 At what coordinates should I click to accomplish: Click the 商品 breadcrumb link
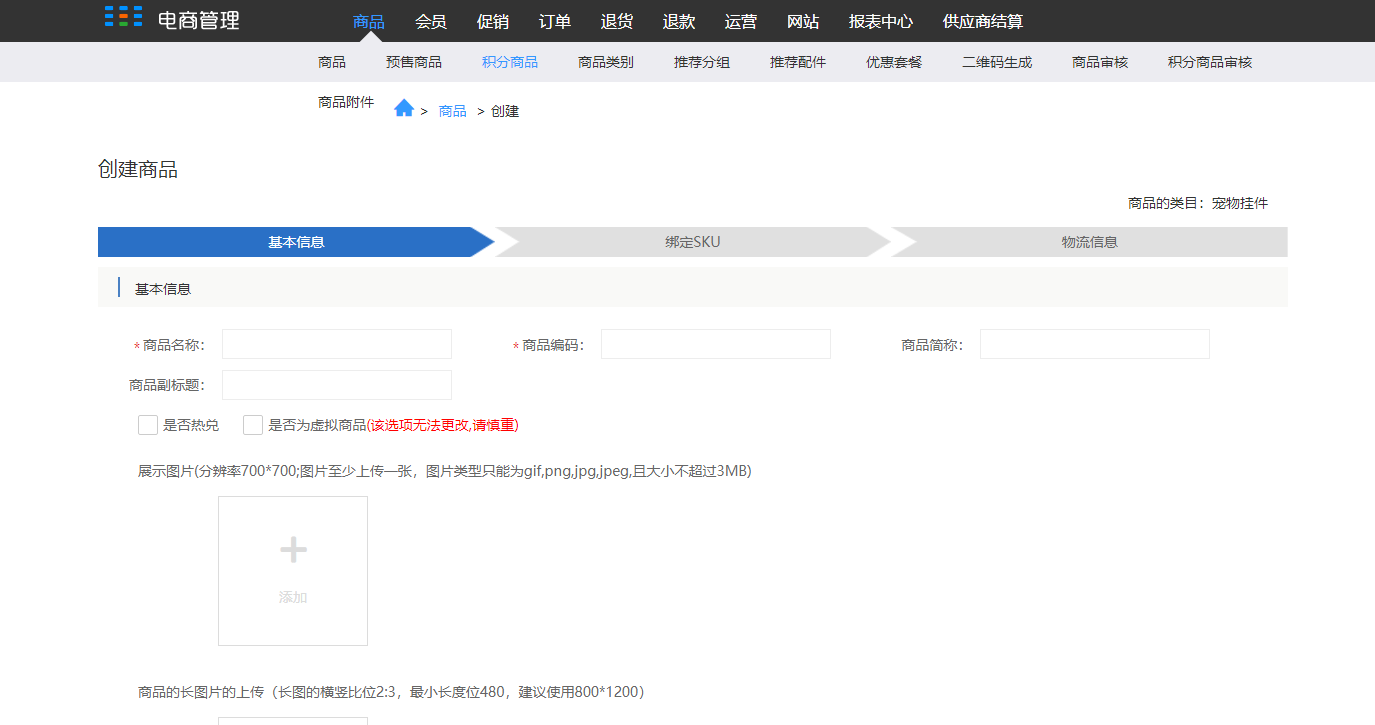click(453, 111)
